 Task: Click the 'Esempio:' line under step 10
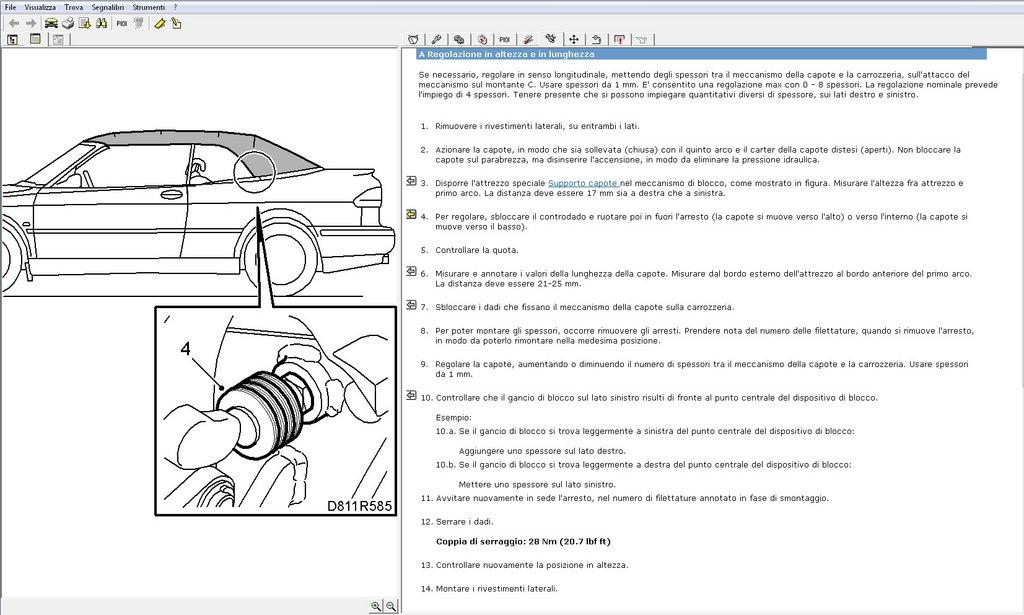point(454,418)
